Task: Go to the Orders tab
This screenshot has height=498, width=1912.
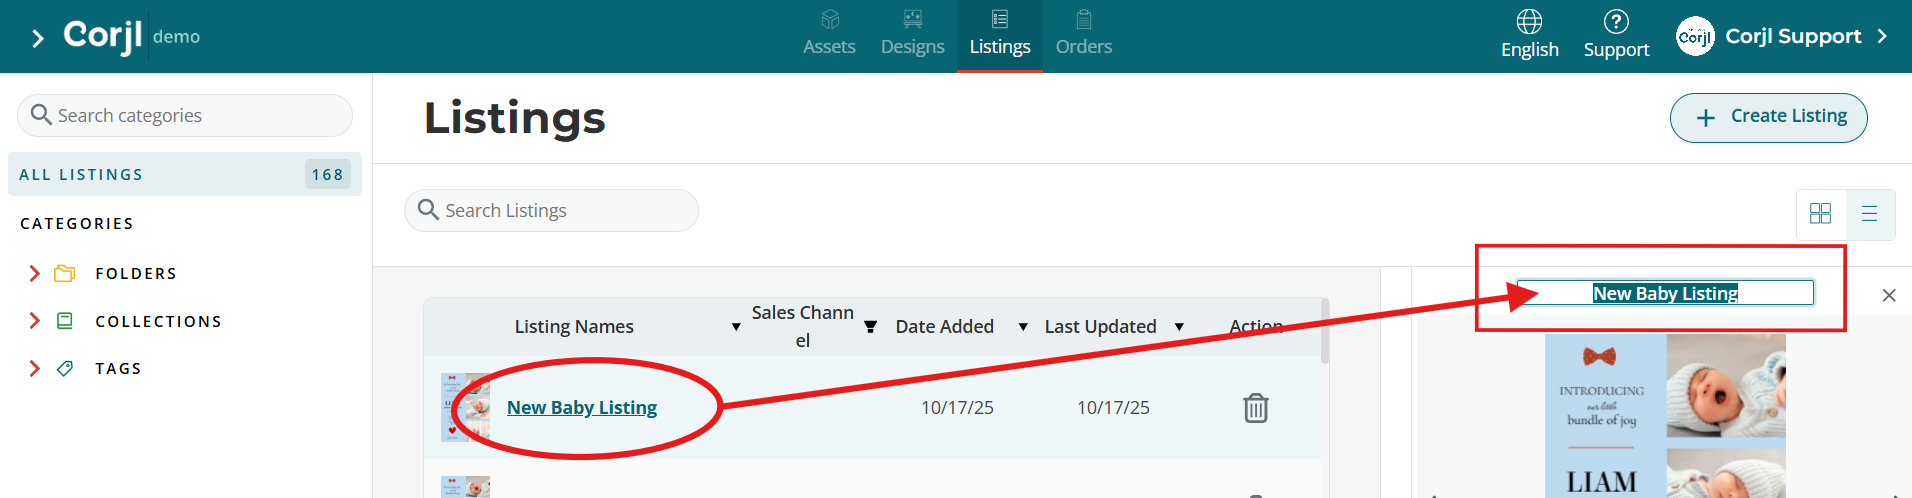Action: [1084, 34]
